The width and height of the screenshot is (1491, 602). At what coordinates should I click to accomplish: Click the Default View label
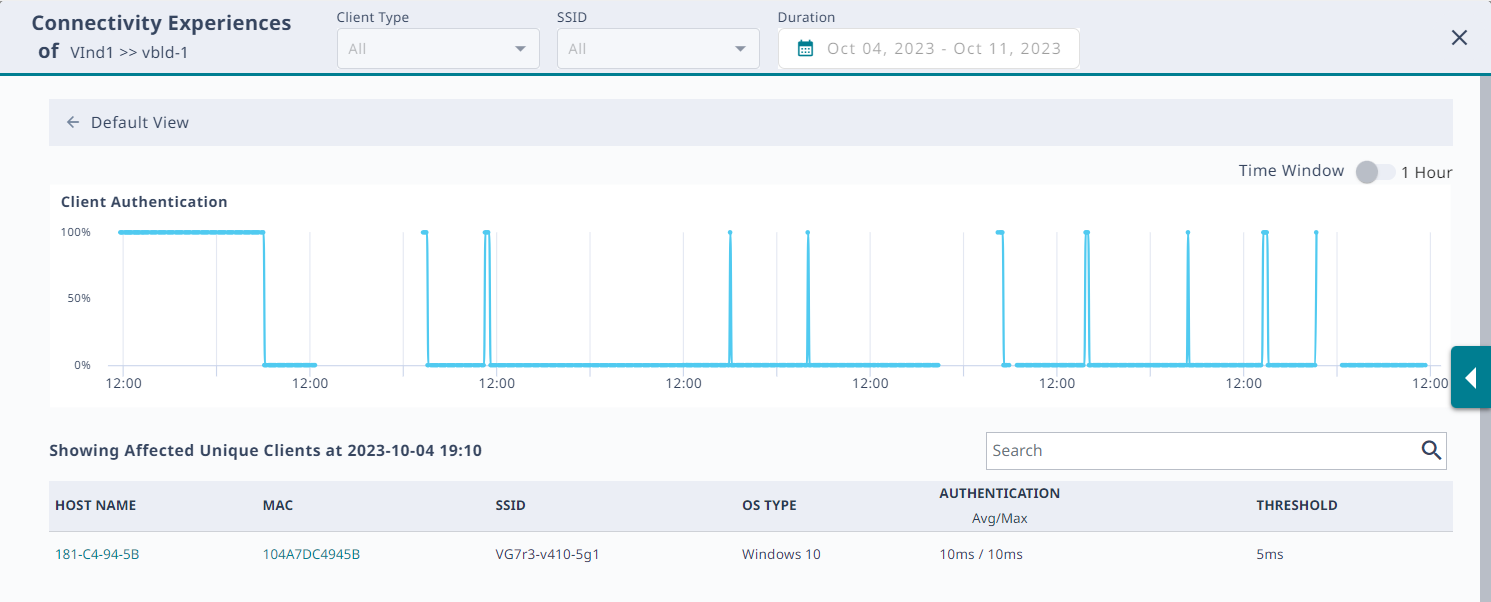[x=140, y=123]
